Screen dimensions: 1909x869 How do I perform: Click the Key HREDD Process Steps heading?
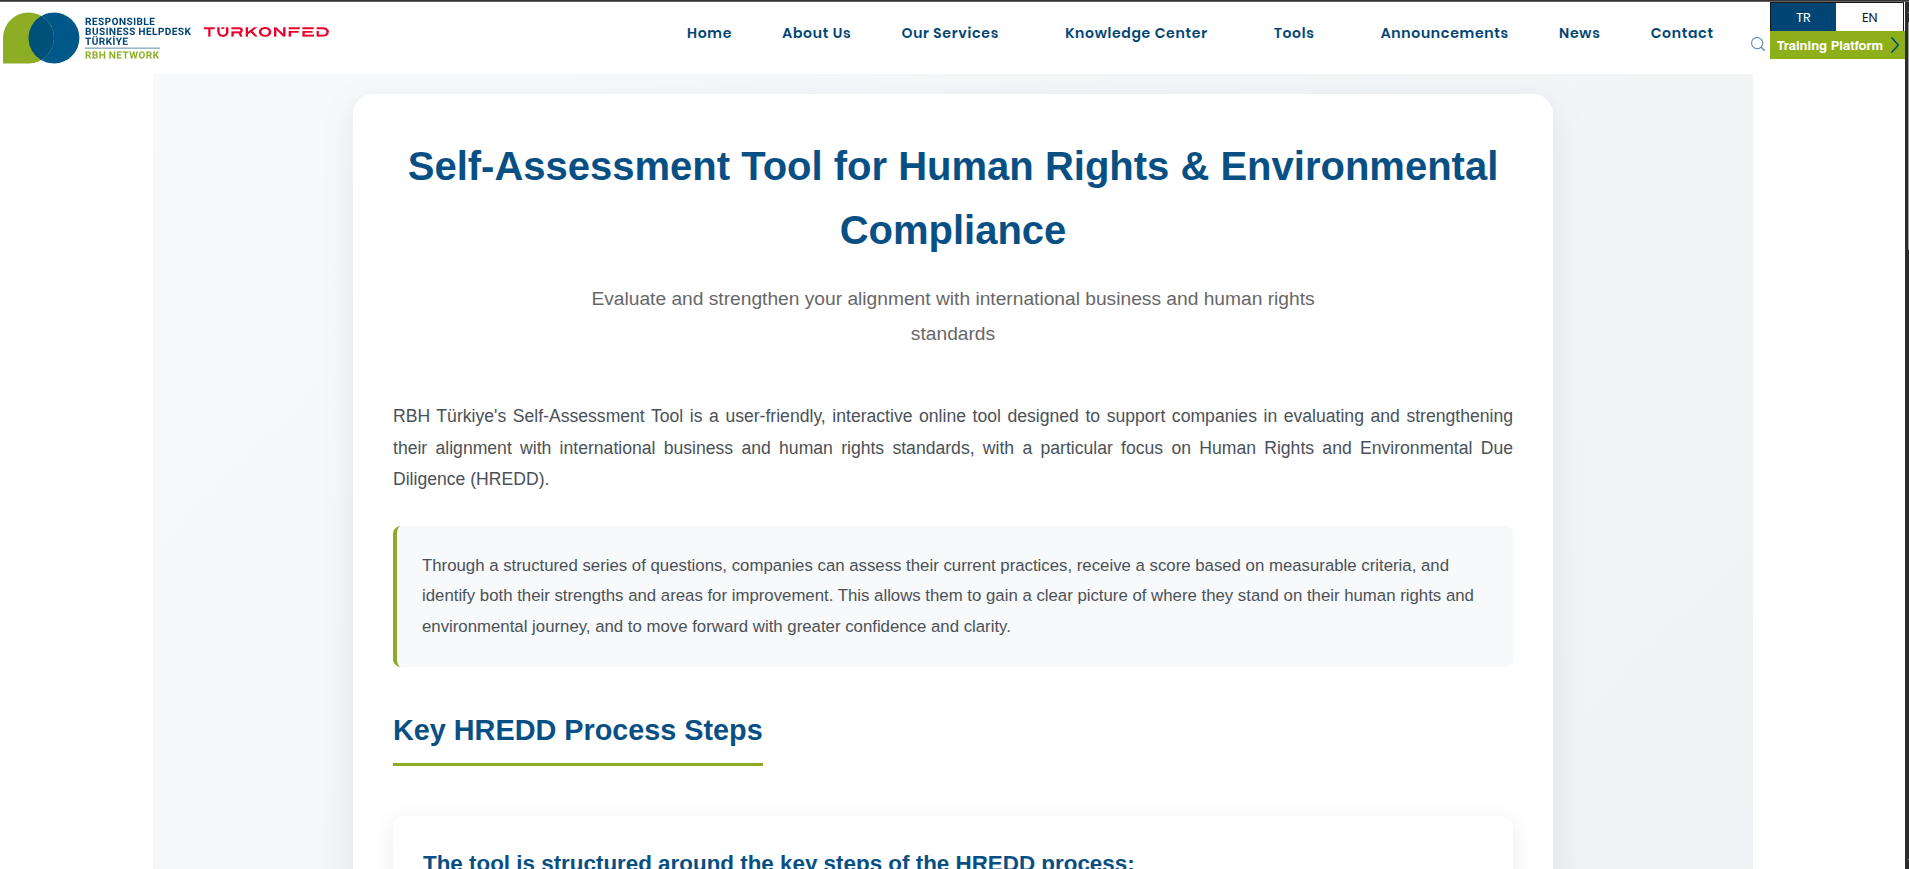click(577, 730)
